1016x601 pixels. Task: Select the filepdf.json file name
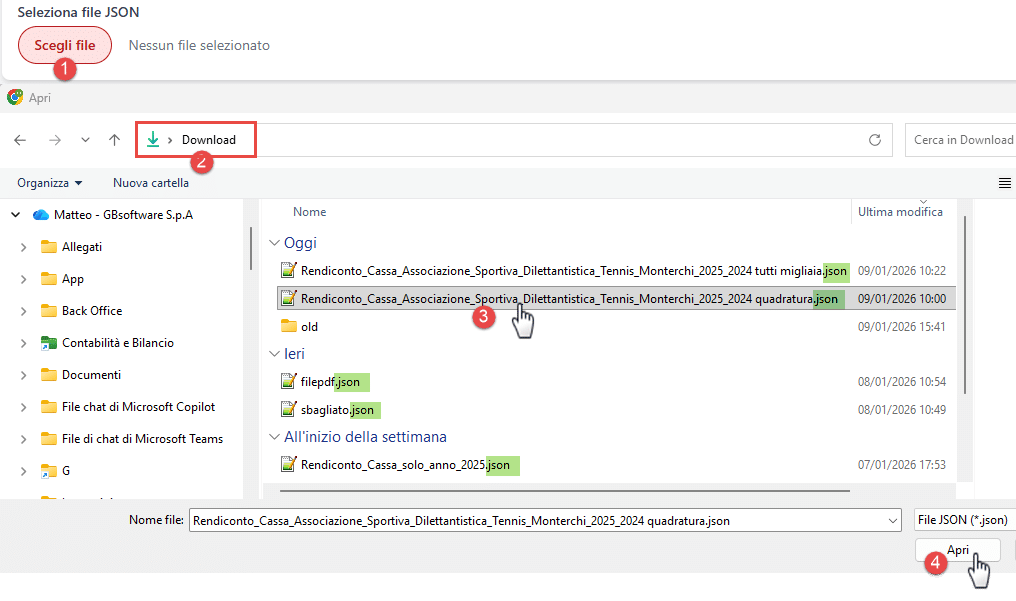coord(330,382)
